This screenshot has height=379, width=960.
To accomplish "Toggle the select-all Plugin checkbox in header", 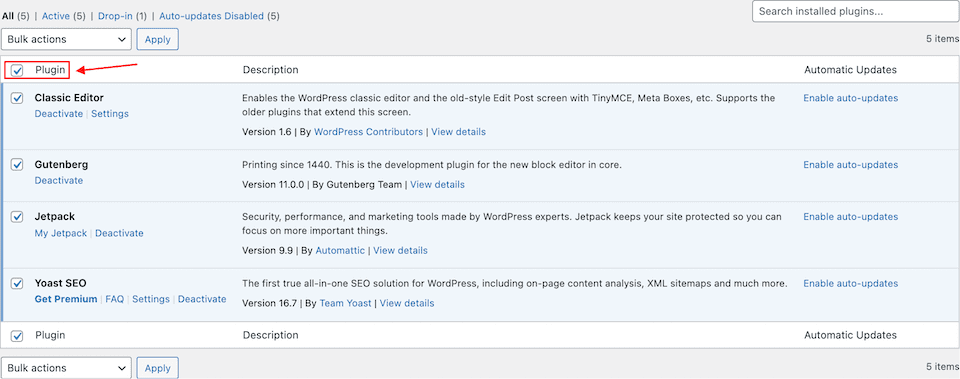I will coord(17,70).
